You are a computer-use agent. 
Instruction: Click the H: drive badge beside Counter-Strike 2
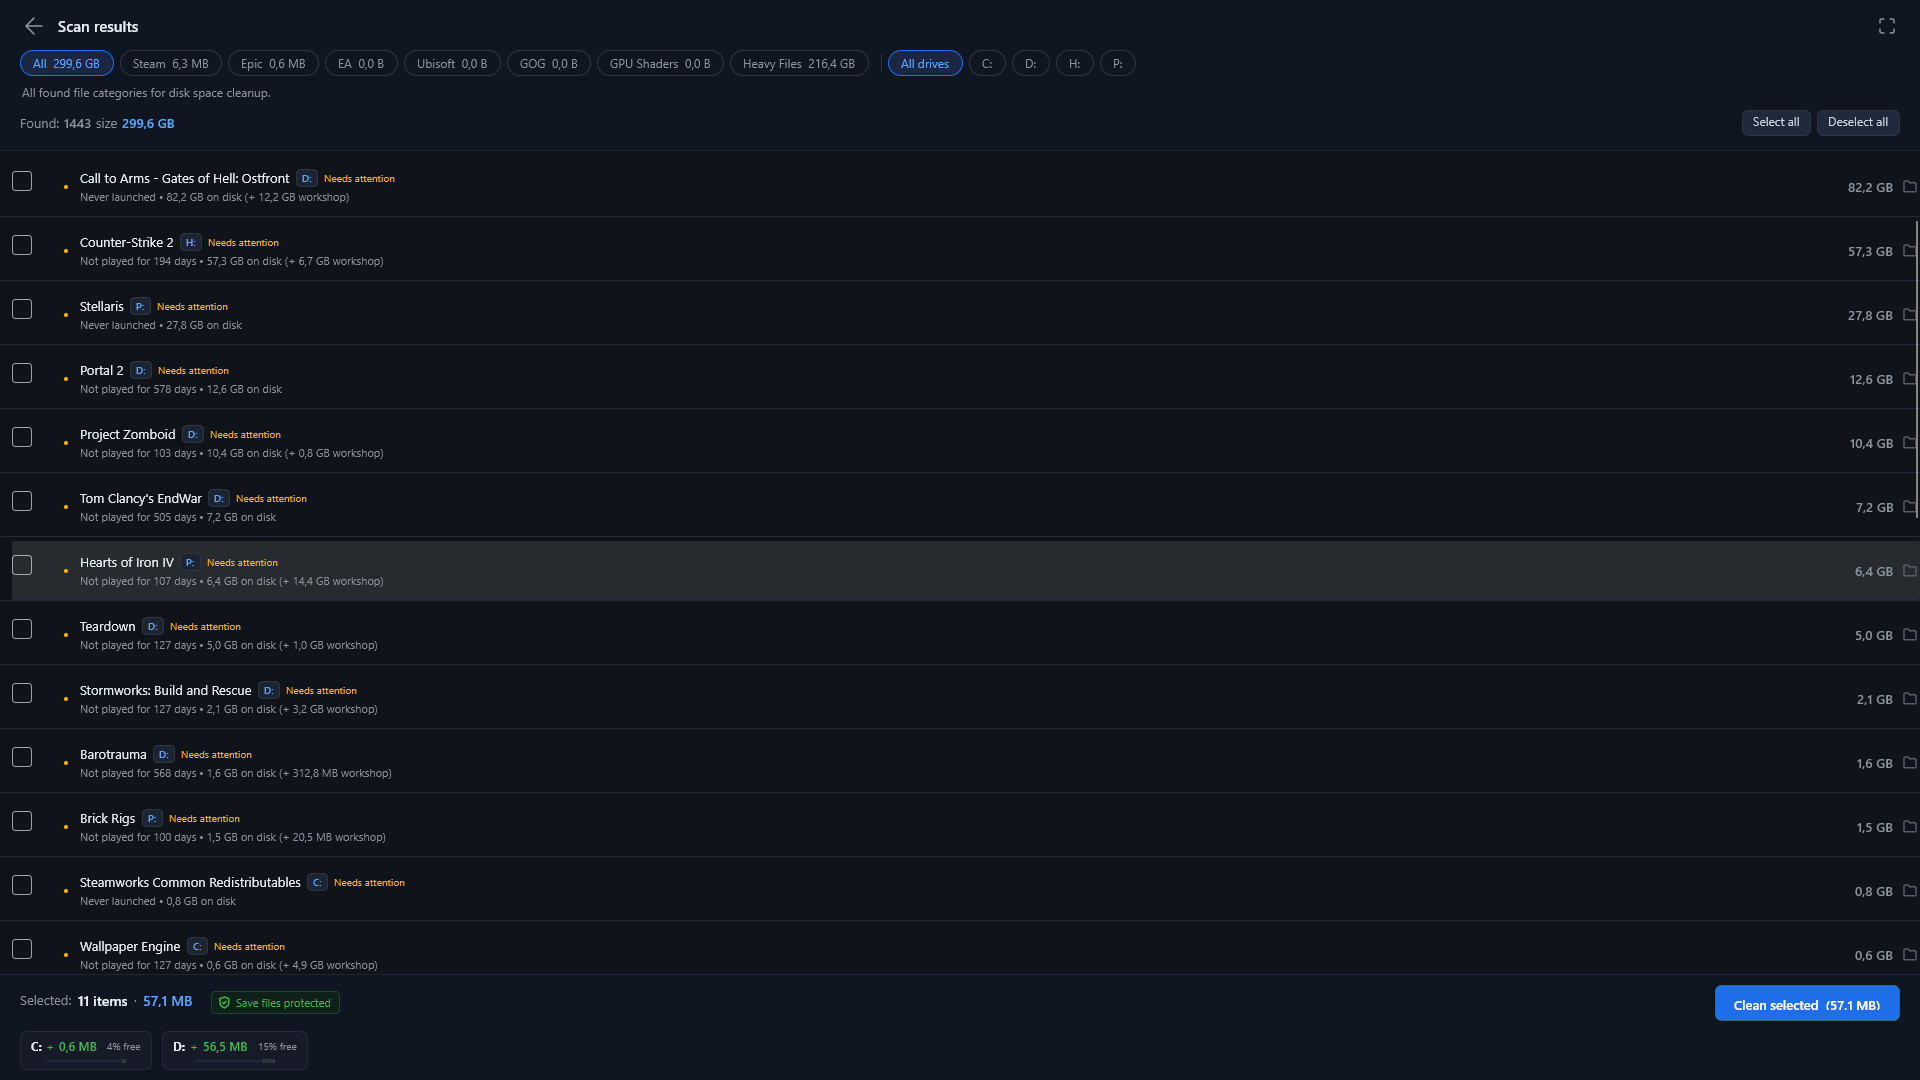(x=190, y=242)
